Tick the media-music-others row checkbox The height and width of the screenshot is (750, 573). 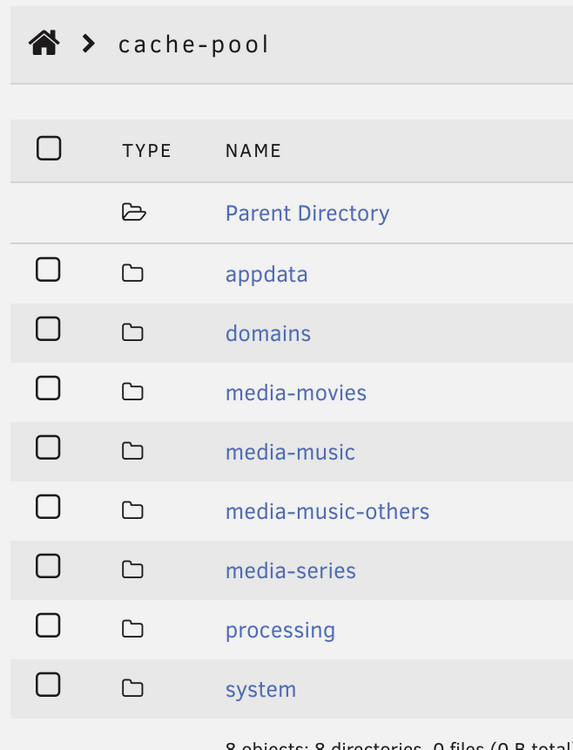48,507
